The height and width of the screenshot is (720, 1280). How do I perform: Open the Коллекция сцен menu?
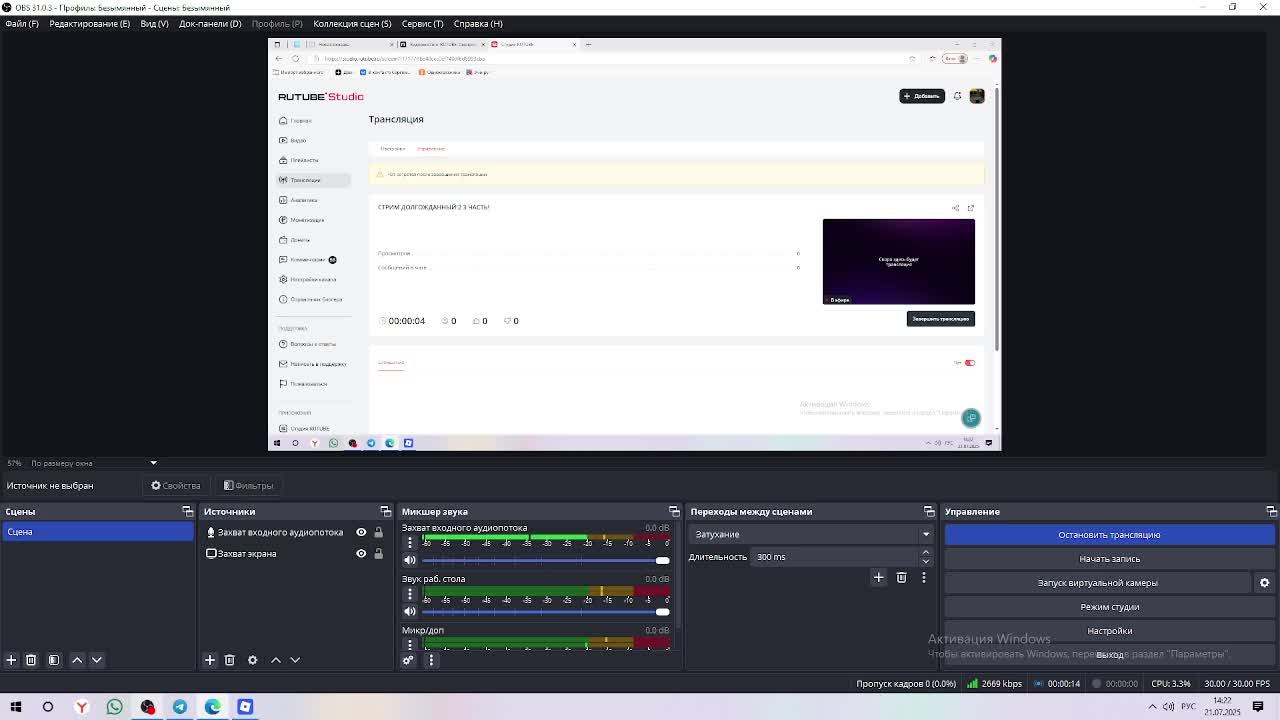(352, 23)
